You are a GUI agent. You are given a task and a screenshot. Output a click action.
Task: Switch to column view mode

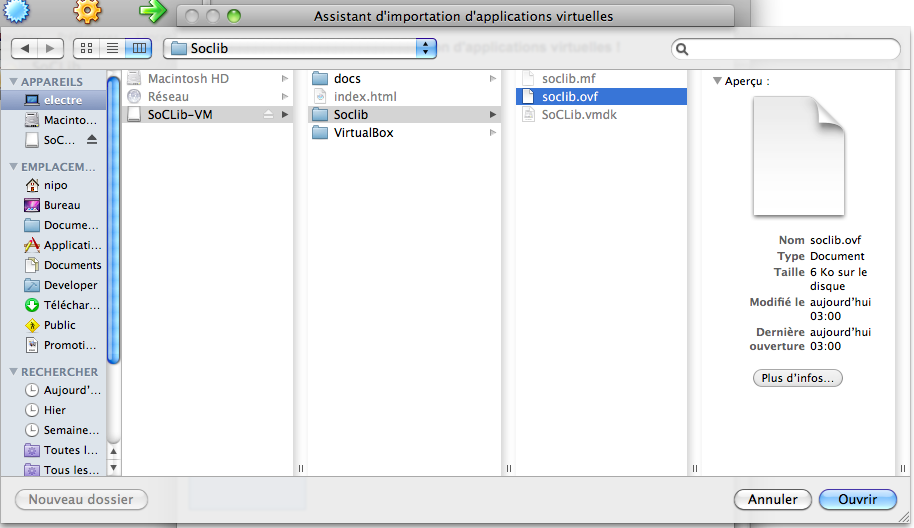point(139,48)
